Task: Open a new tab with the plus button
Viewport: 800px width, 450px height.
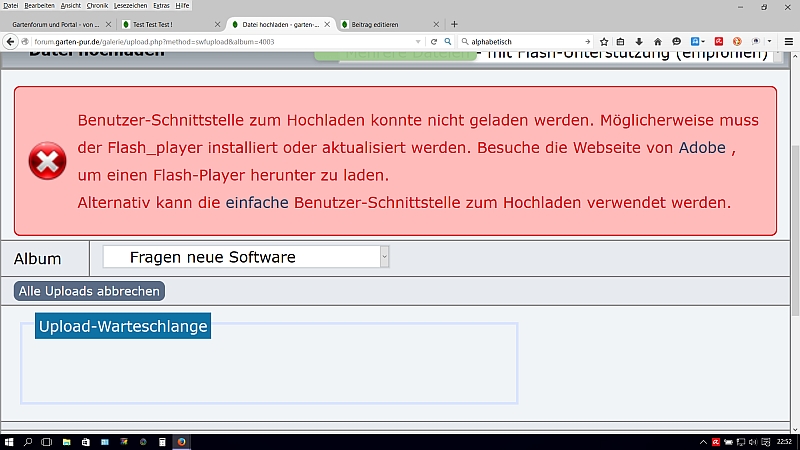Action: point(455,23)
